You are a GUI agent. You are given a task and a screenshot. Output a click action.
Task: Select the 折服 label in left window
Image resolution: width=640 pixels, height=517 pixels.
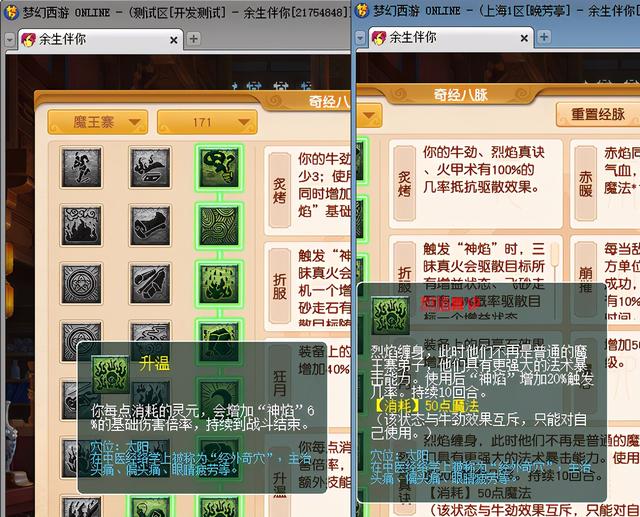pos(280,286)
